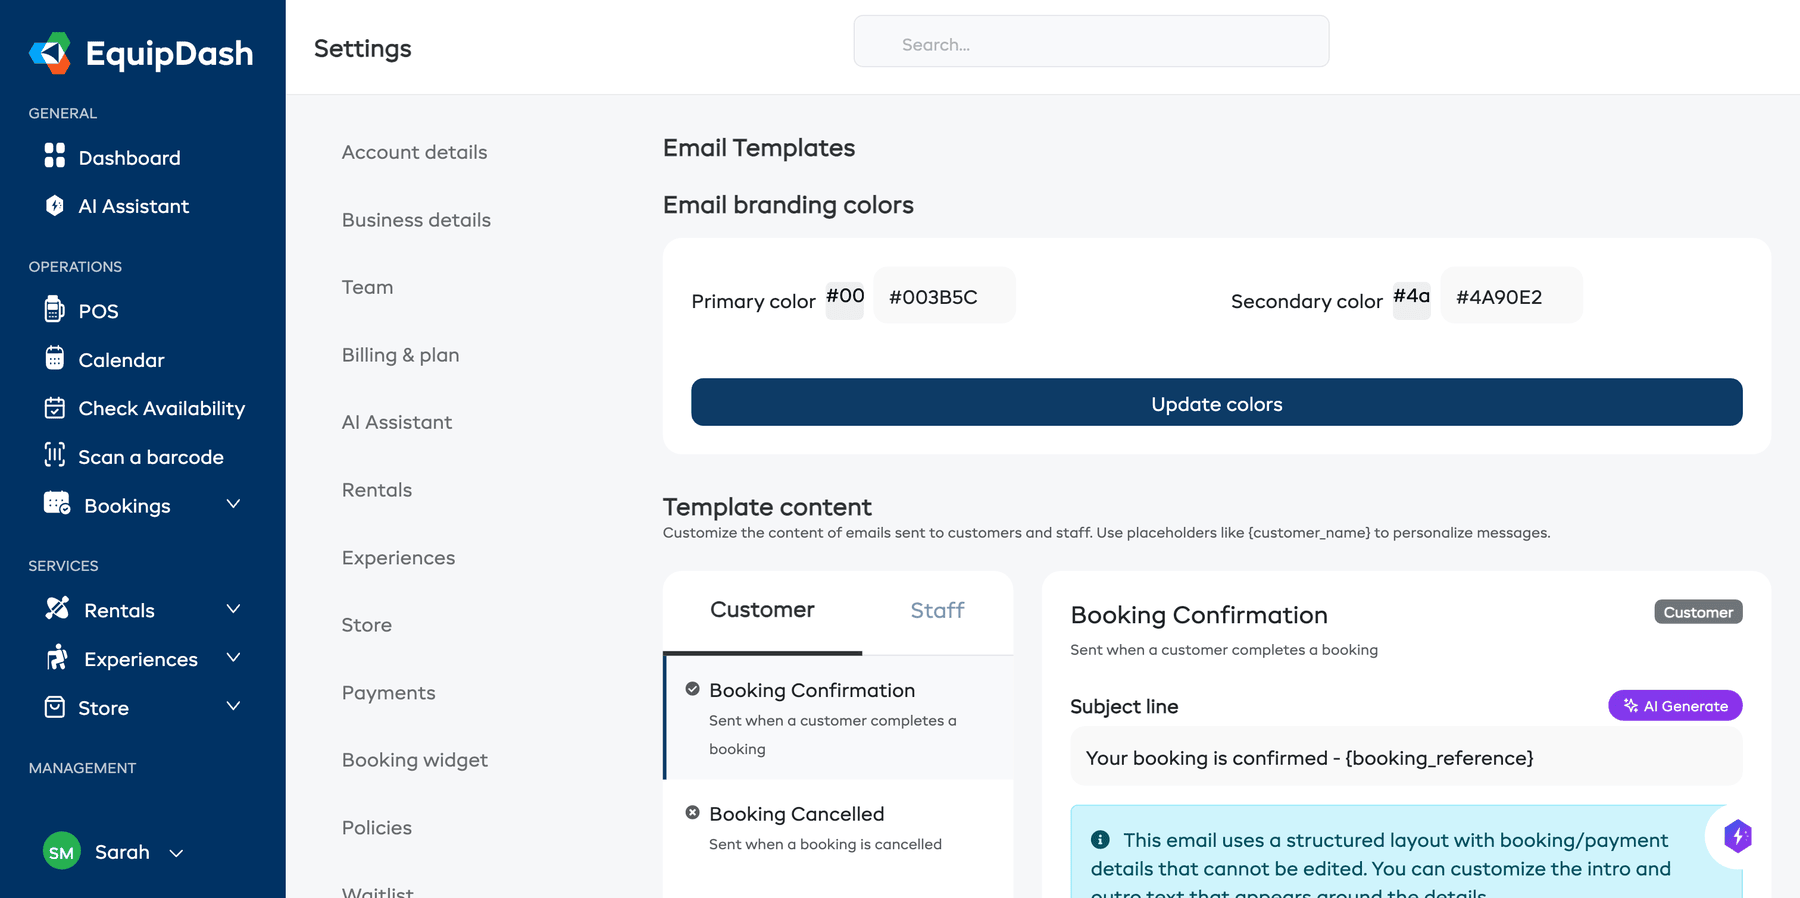Click the Subject line text field

point(1406,757)
